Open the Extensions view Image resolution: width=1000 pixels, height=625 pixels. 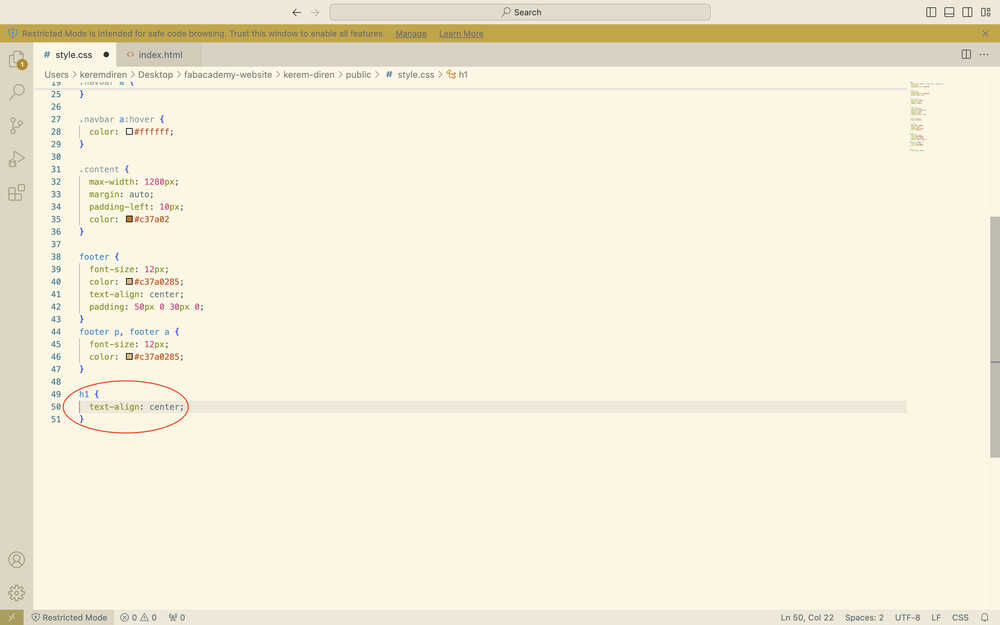point(17,192)
